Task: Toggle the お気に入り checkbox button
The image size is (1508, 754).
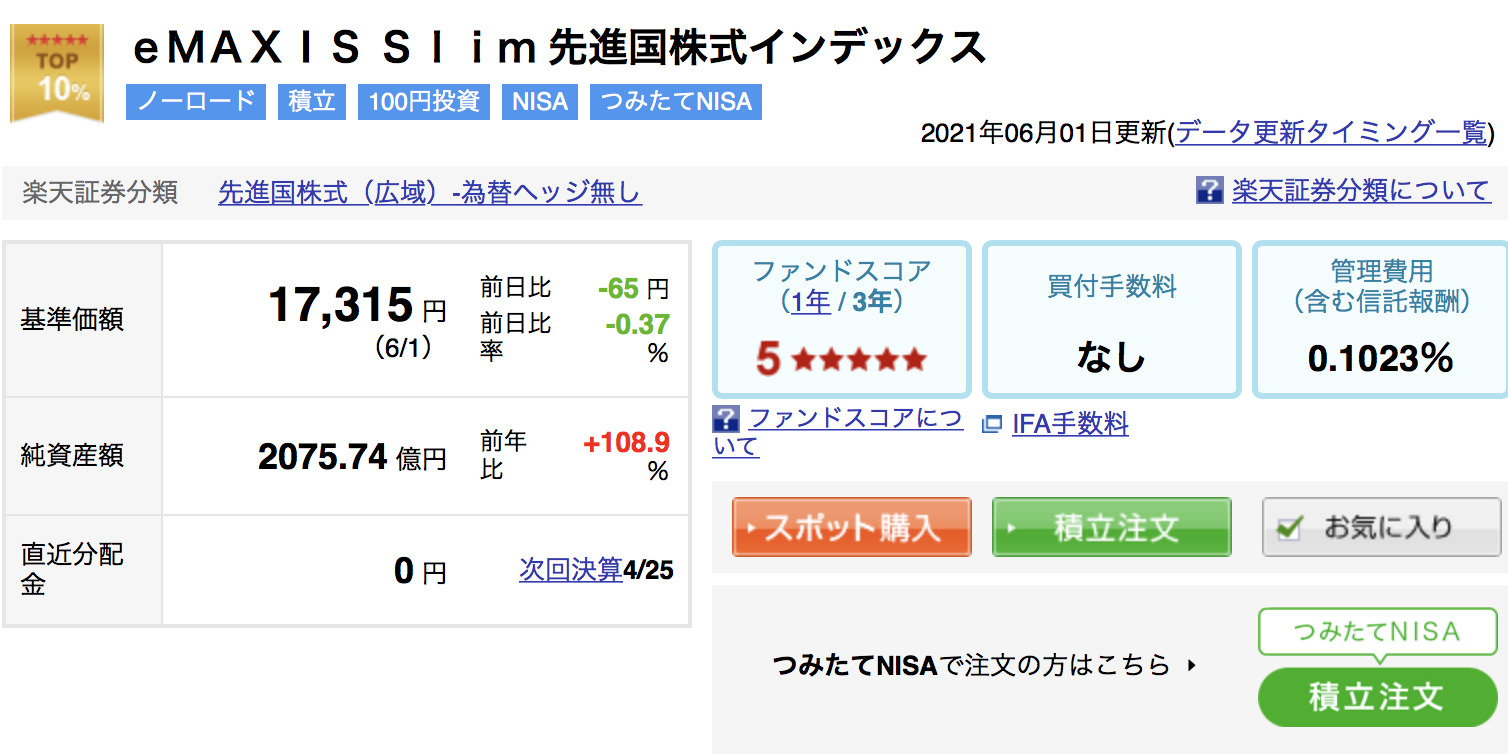Action: tap(1381, 527)
